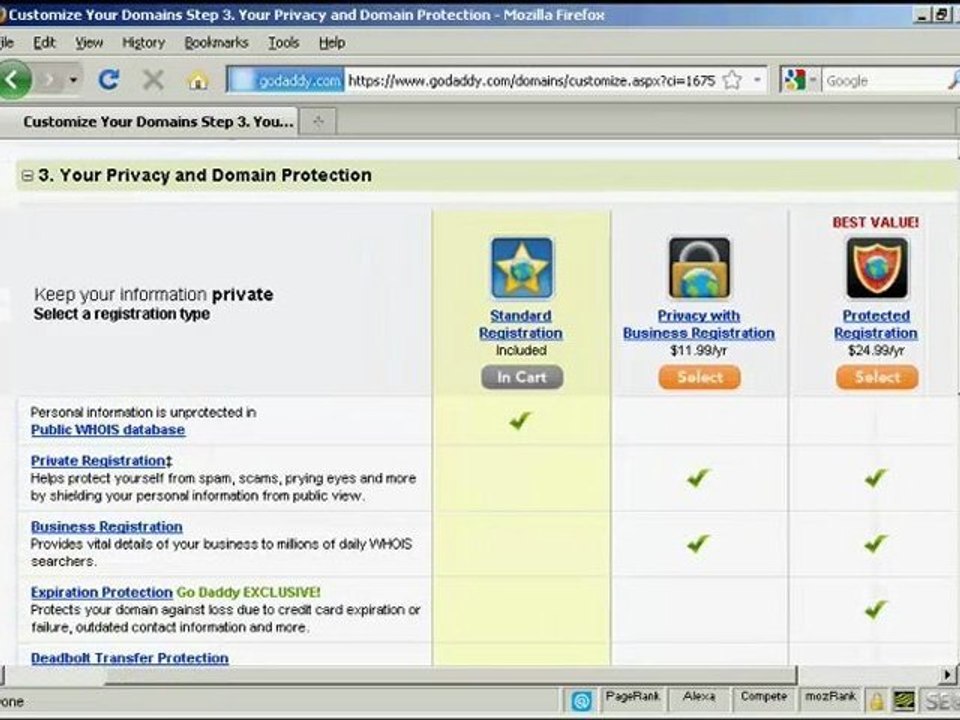
Task: Click the green Back navigation button
Action: 13,80
